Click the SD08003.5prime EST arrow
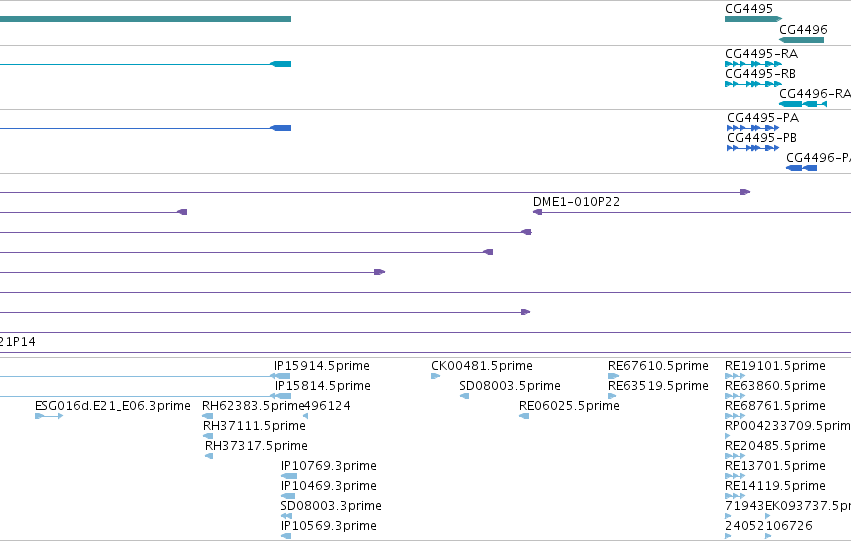The image size is (851, 541). [x=464, y=396]
